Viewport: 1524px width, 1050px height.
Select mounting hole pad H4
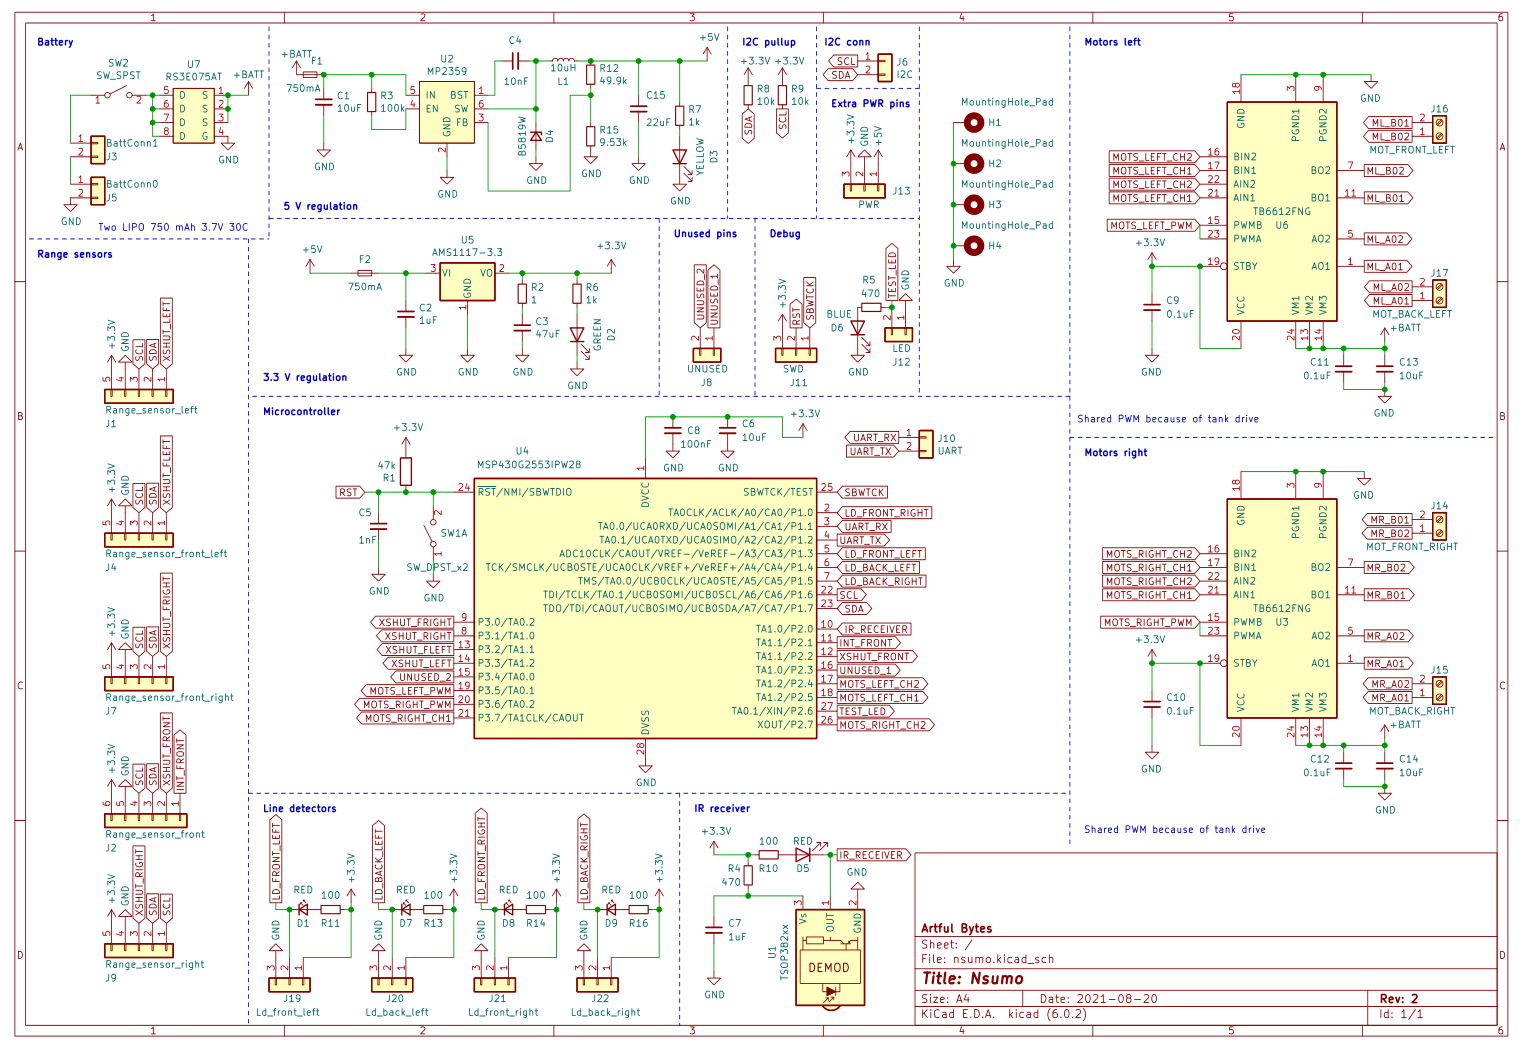point(973,245)
